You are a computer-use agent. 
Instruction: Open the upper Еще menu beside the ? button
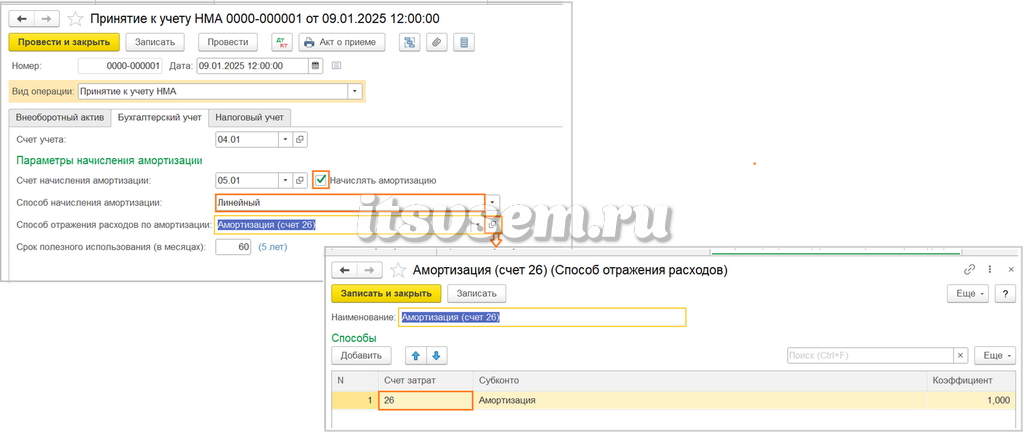click(x=969, y=294)
